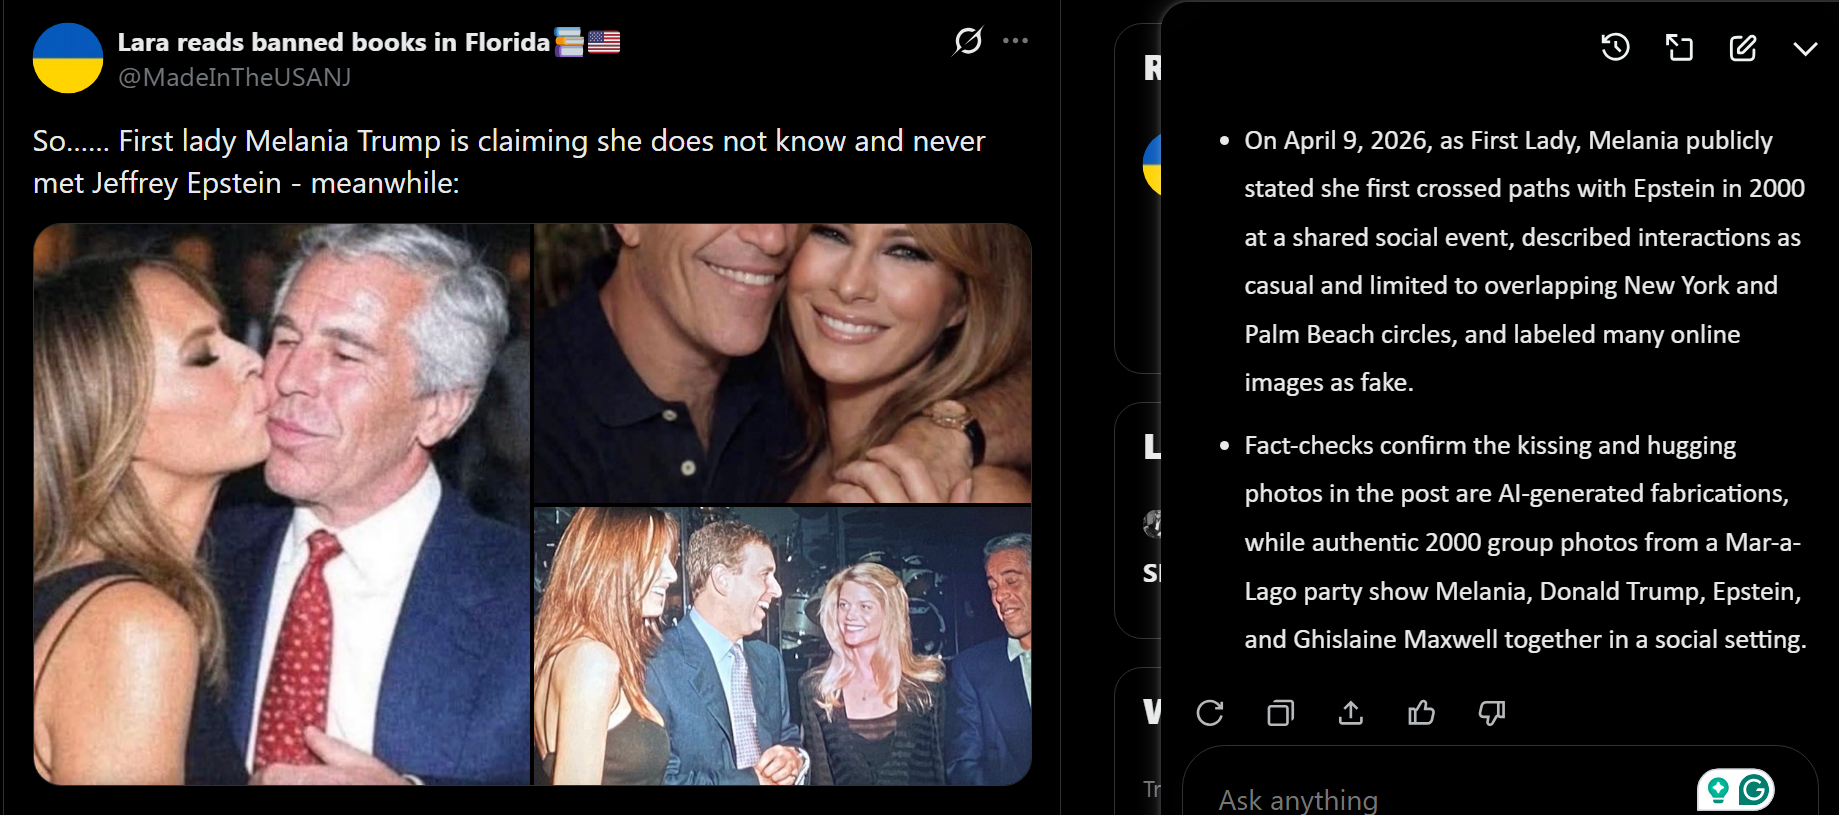Dislike the Grok response
Viewport: 1839px width, 815px height.
click(1492, 713)
